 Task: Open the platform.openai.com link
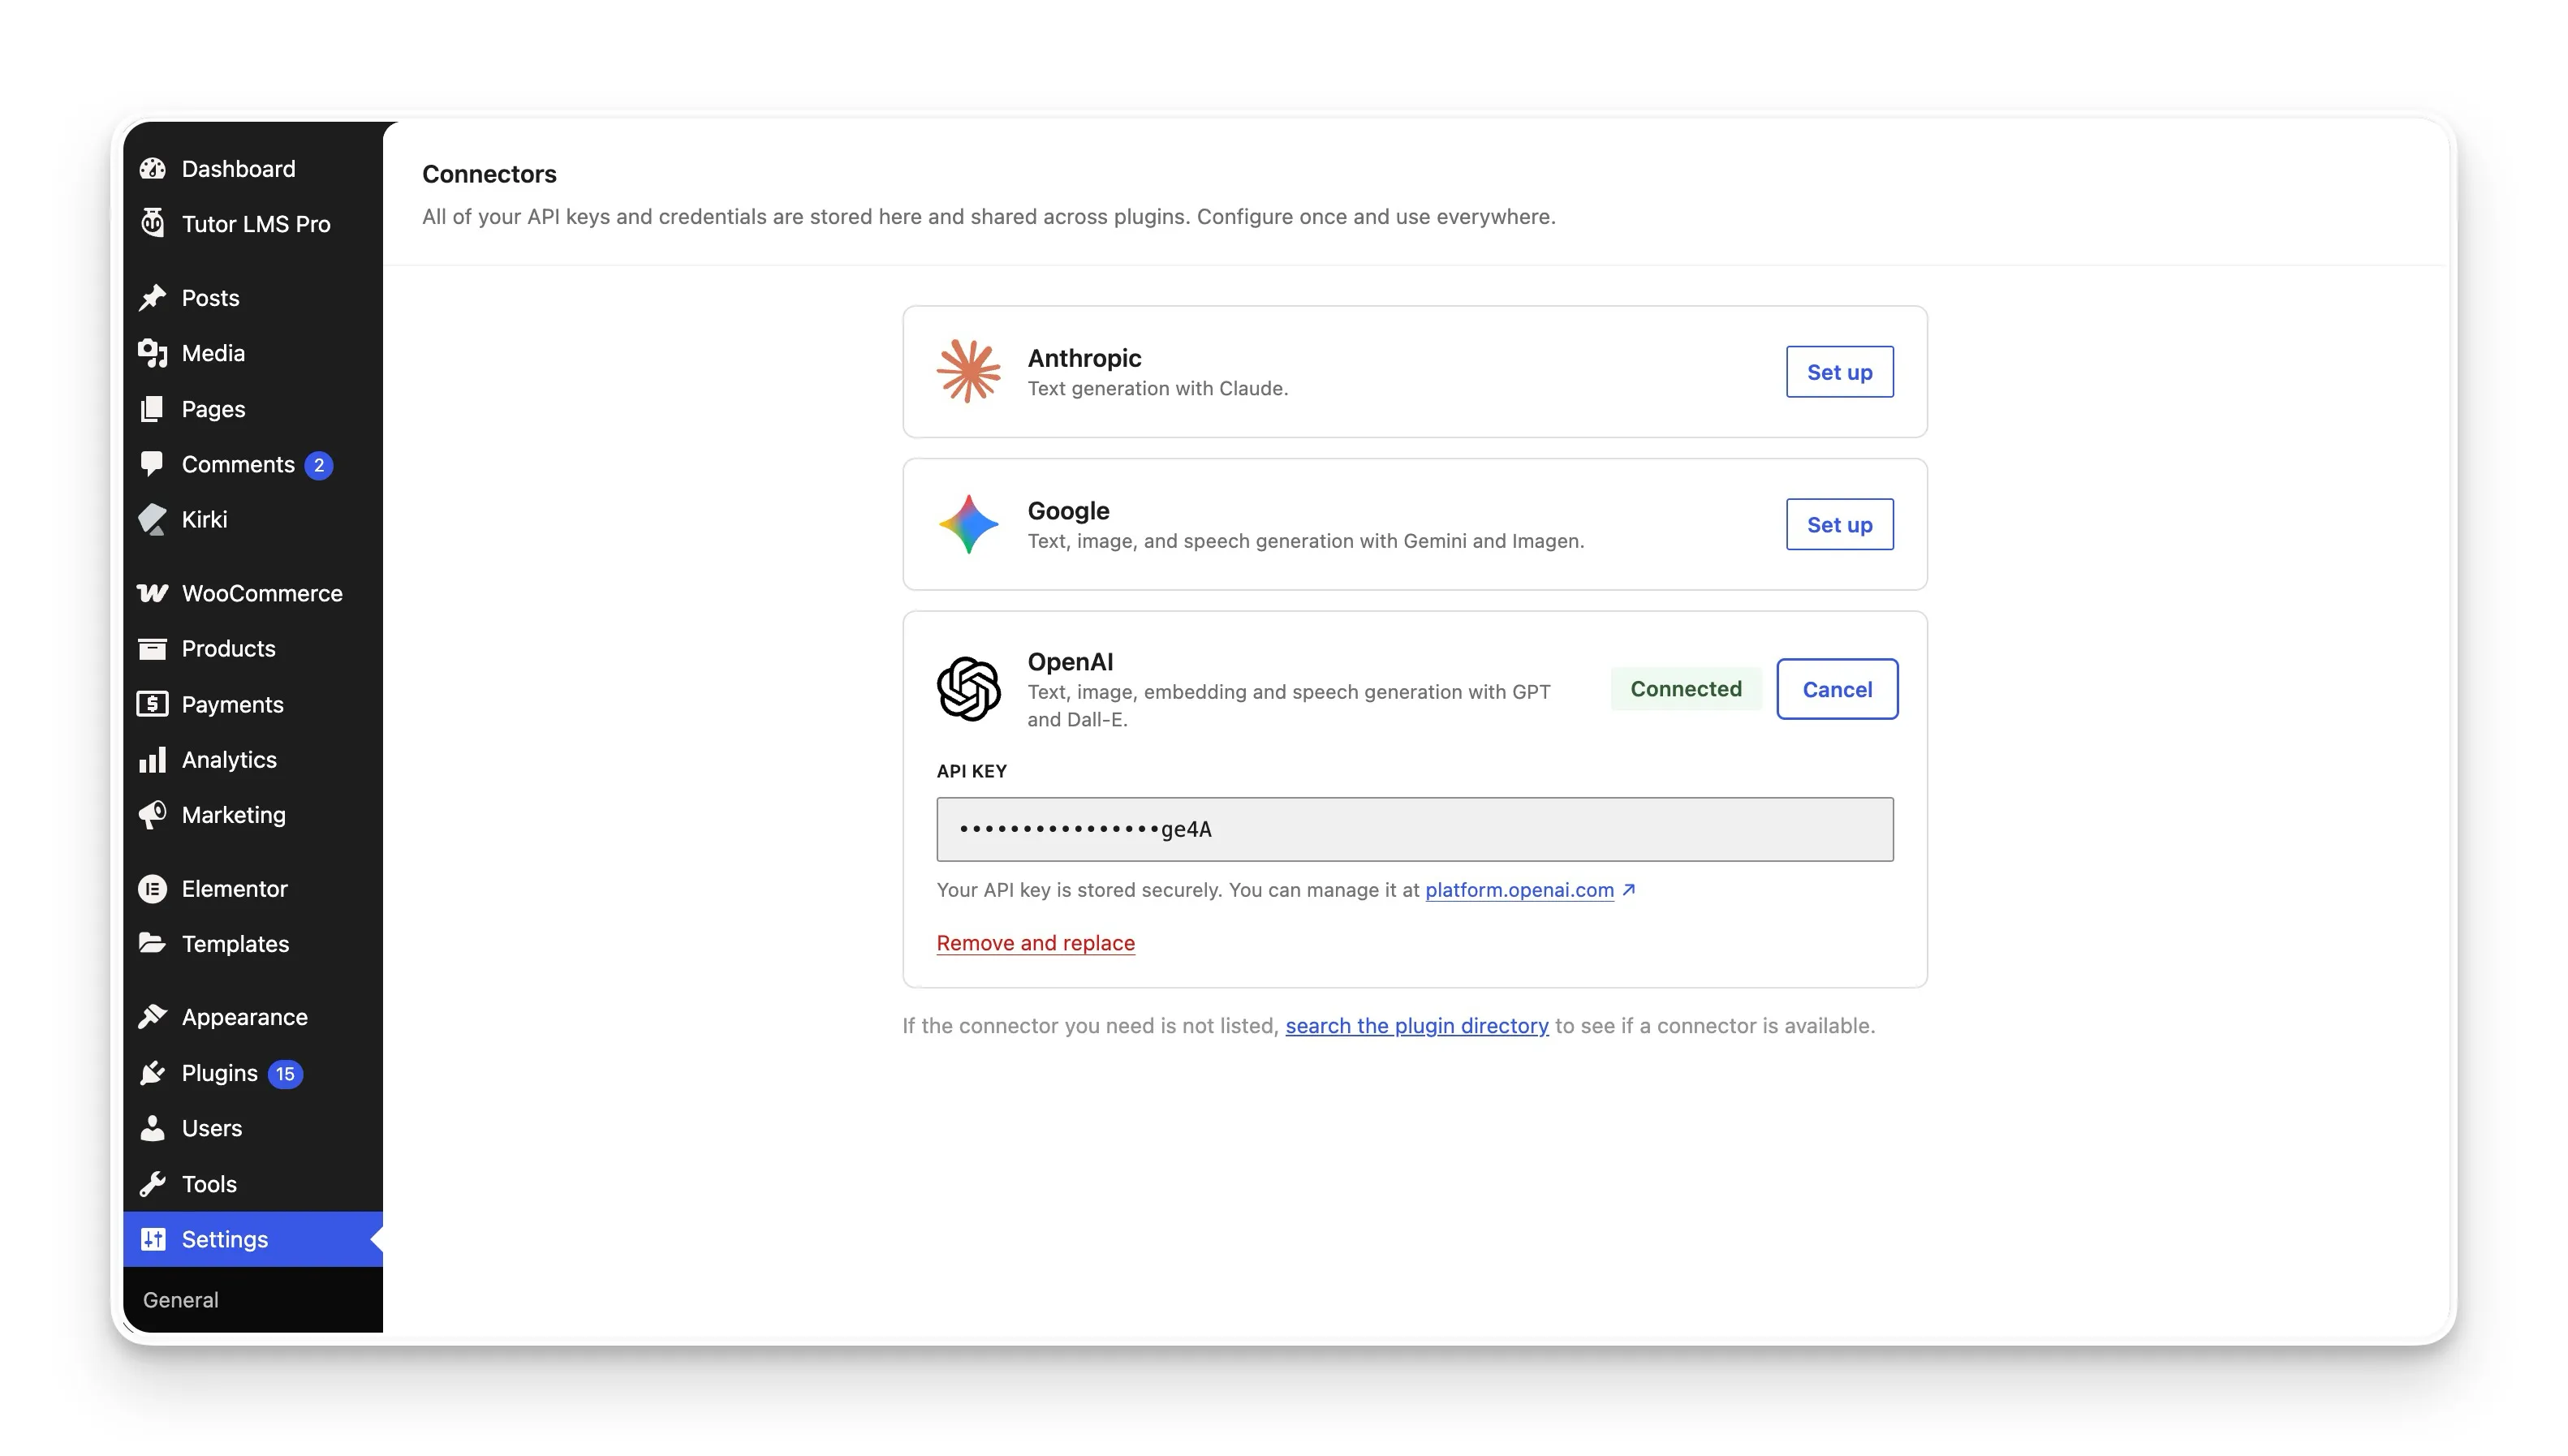(x=1519, y=890)
